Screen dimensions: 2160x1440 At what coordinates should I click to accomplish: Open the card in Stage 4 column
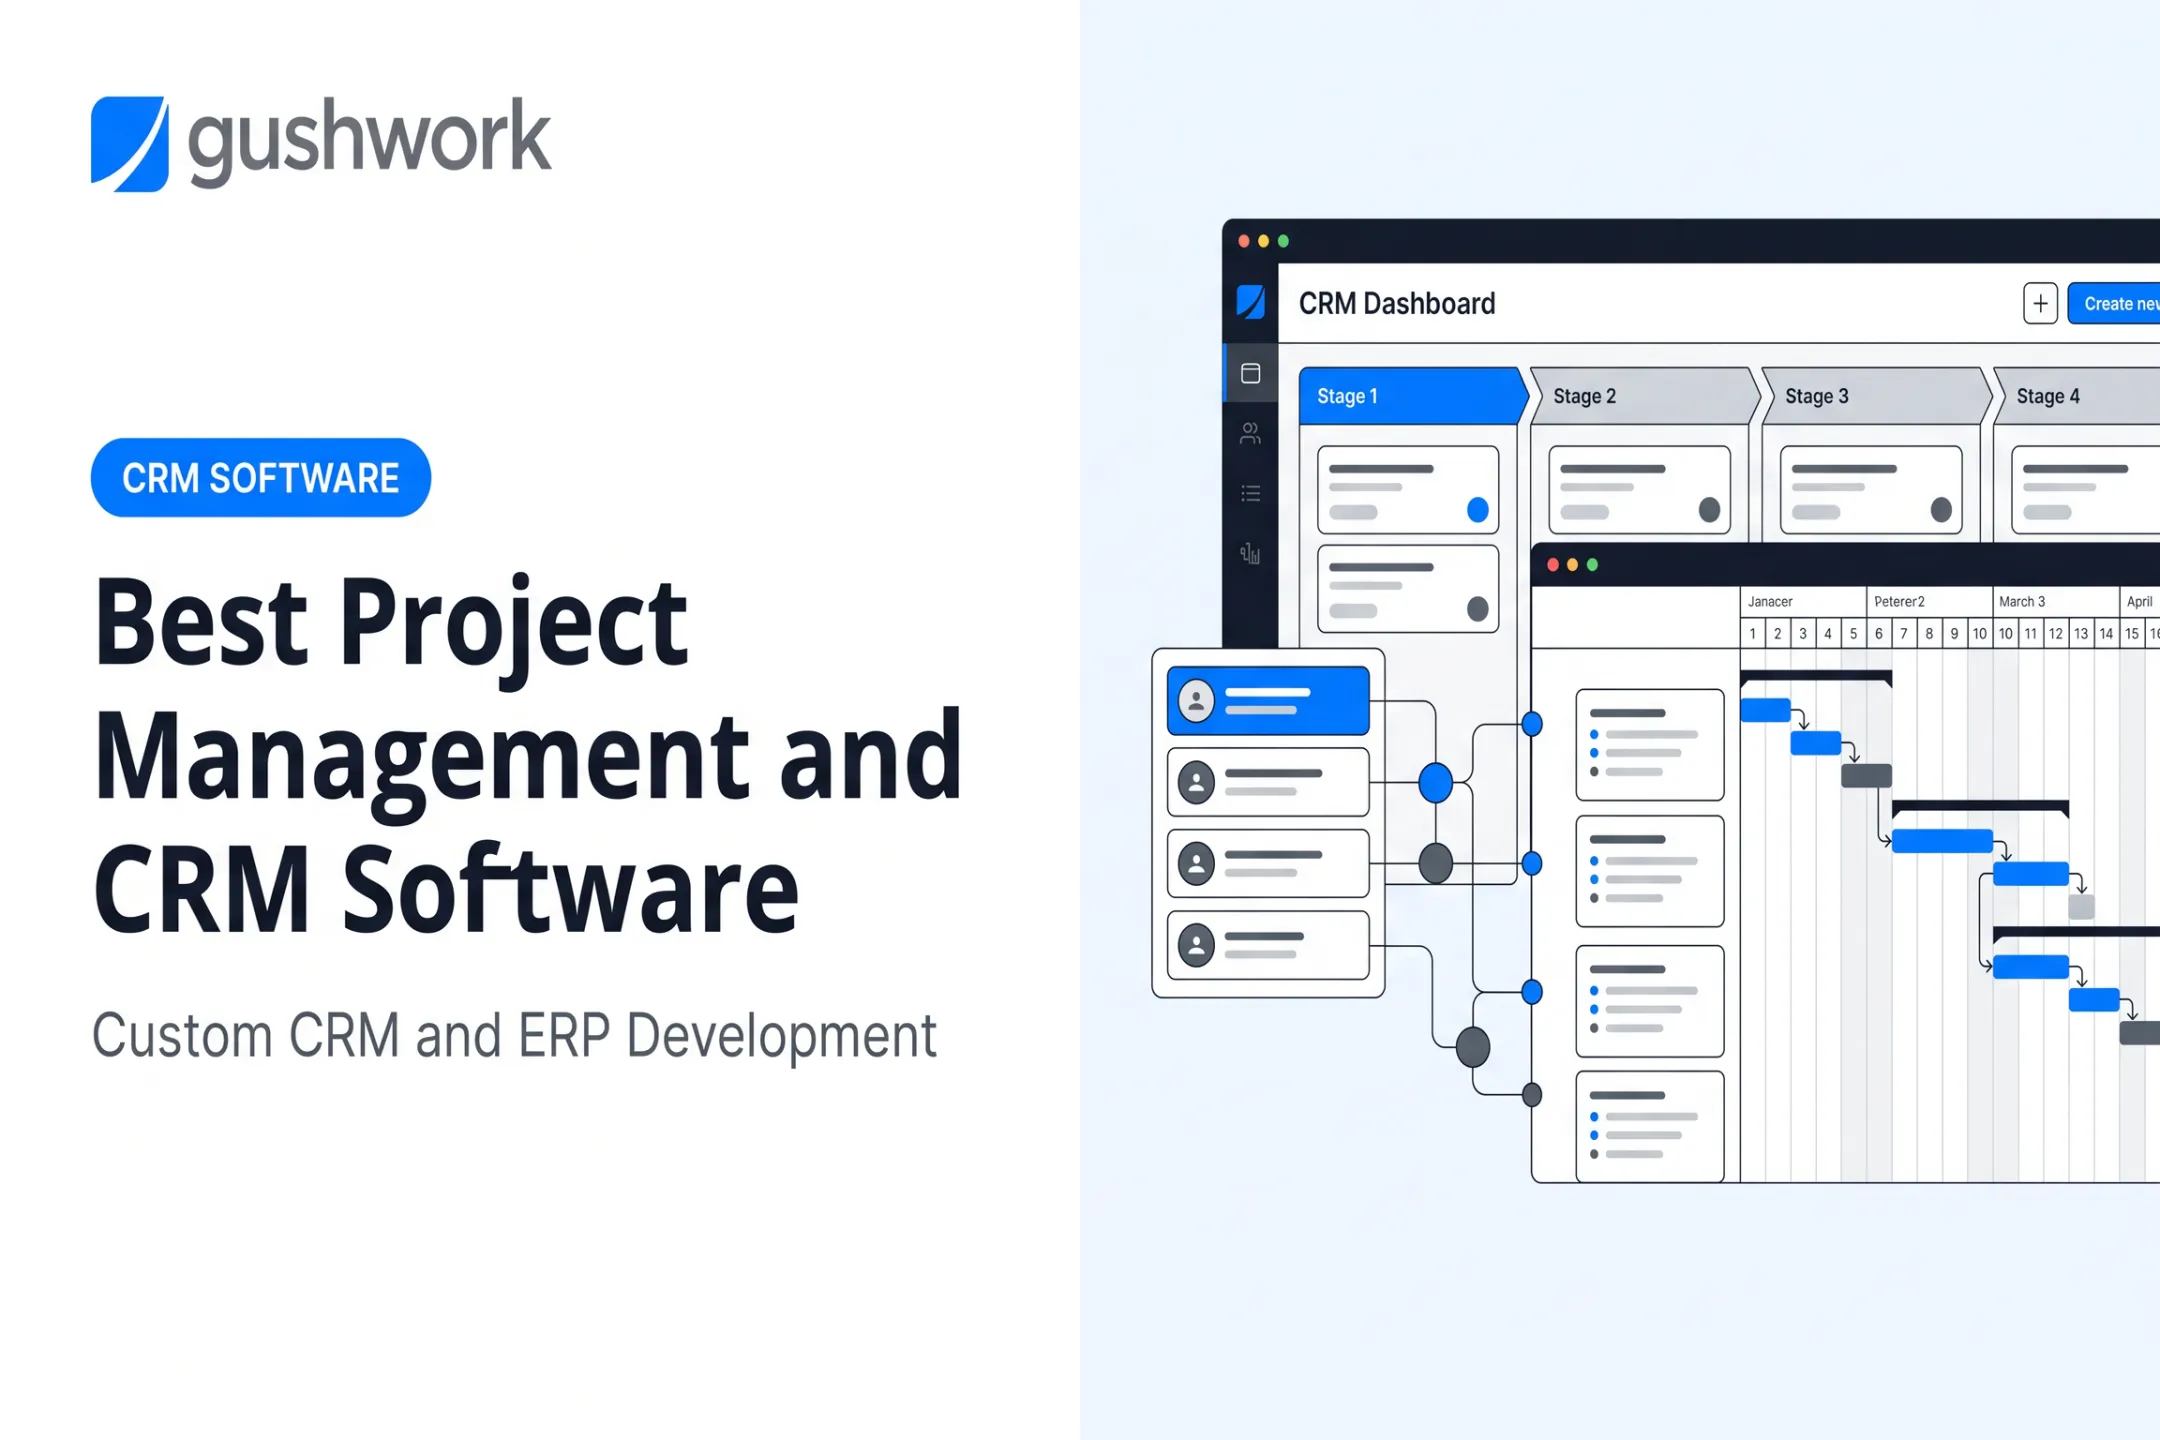[2086, 490]
